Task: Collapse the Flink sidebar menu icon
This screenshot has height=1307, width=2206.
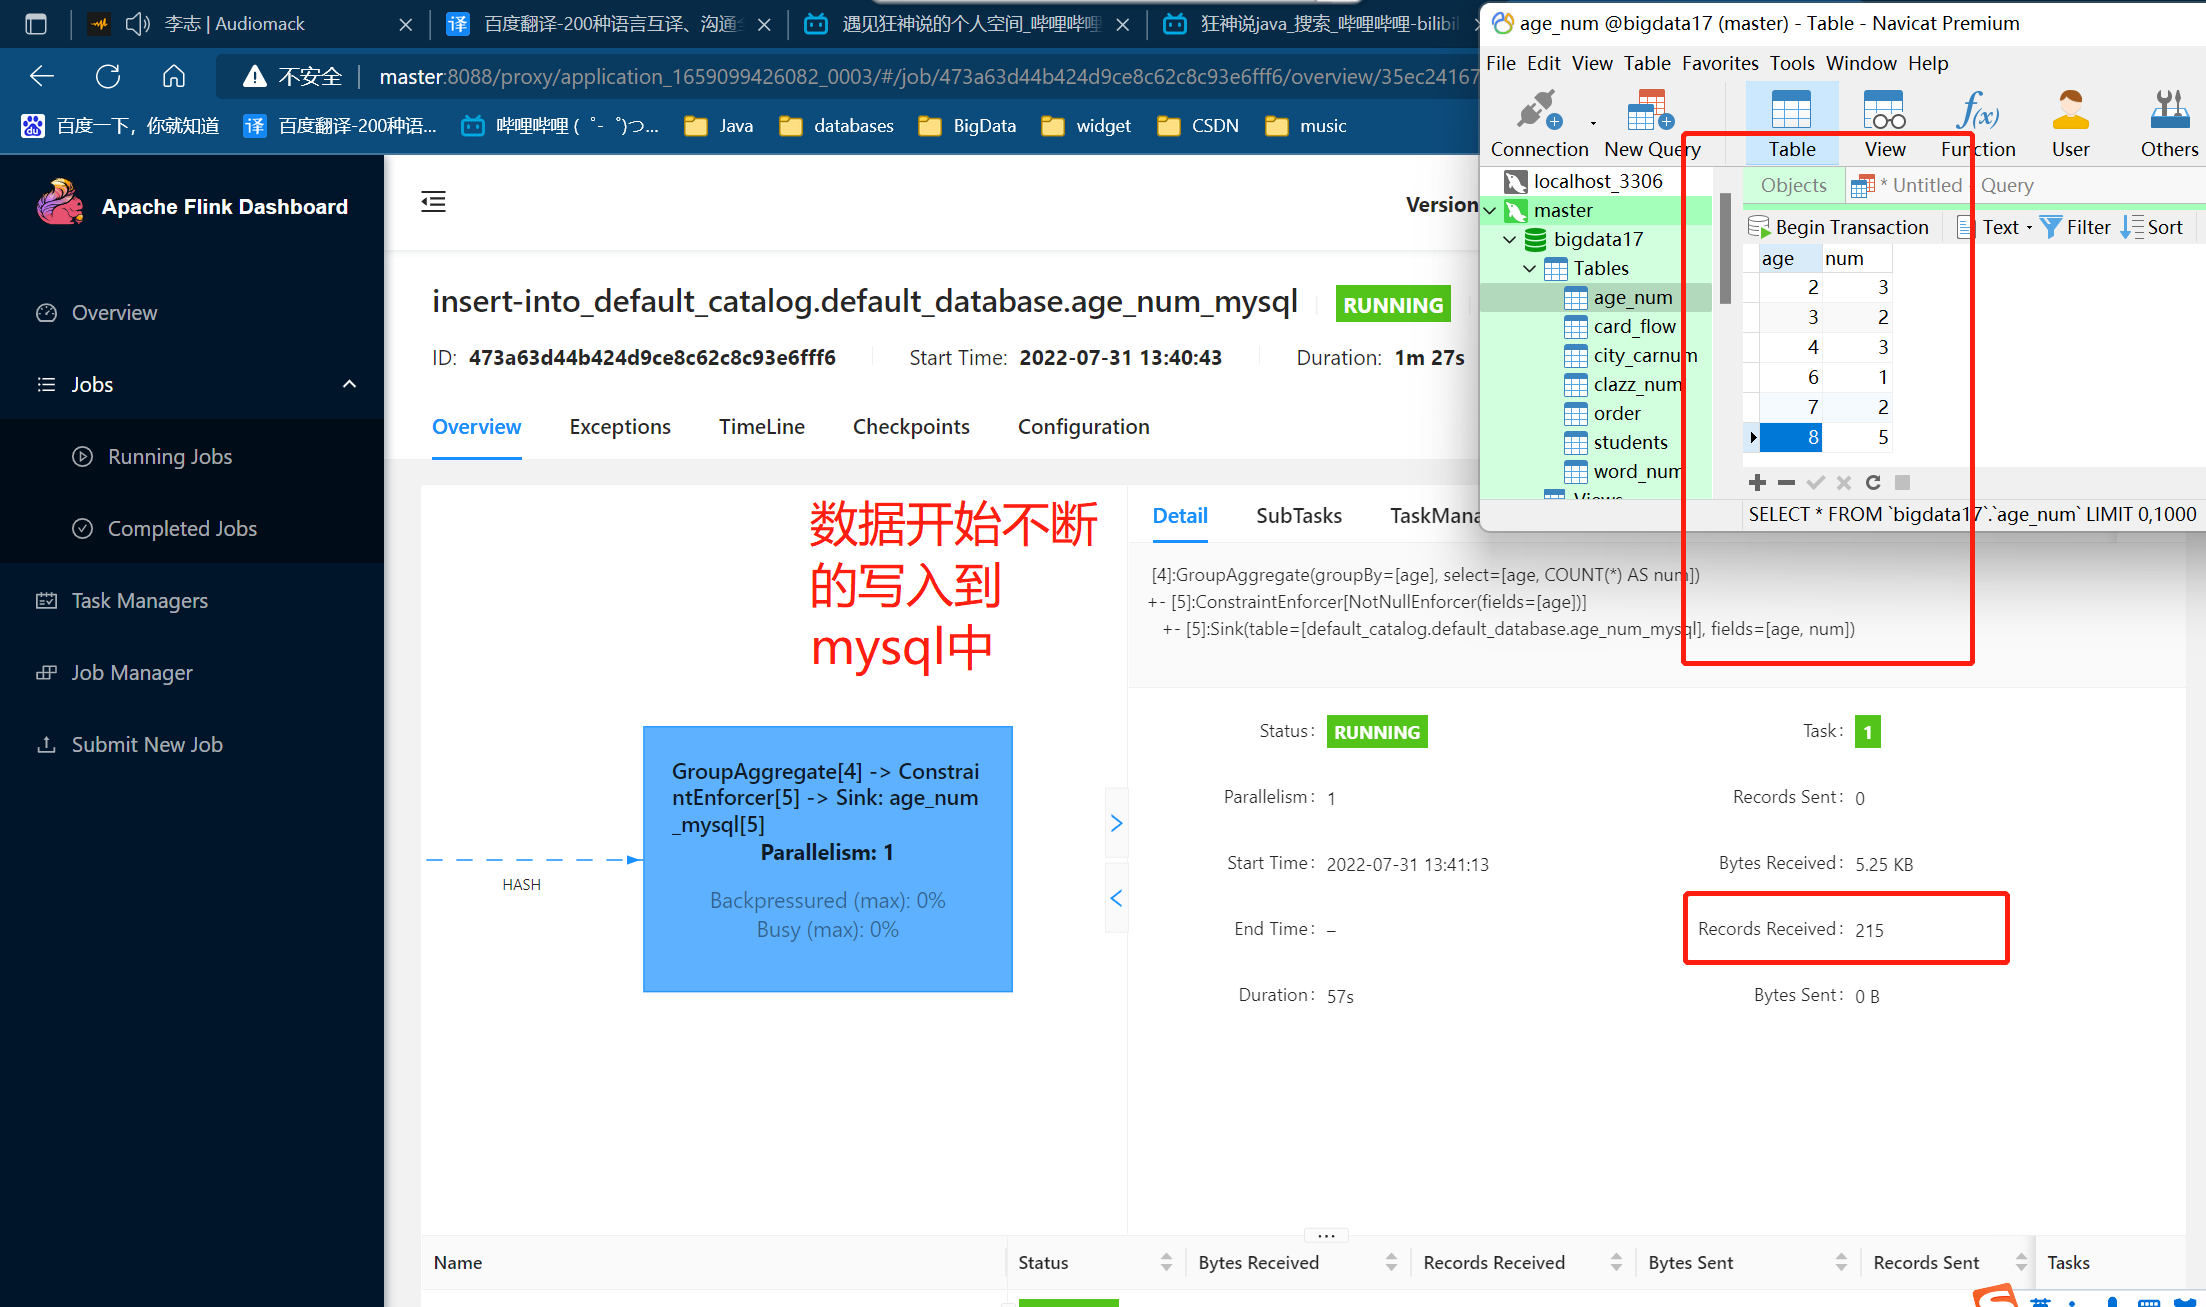Action: click(x=433, y=202)
